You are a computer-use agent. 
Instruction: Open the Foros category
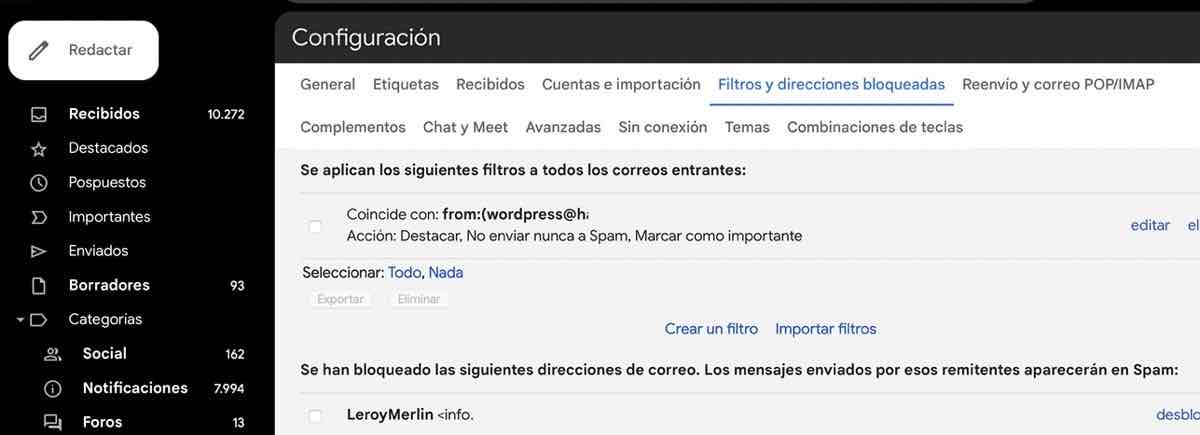pyautogui.click(x=102, y=422)
